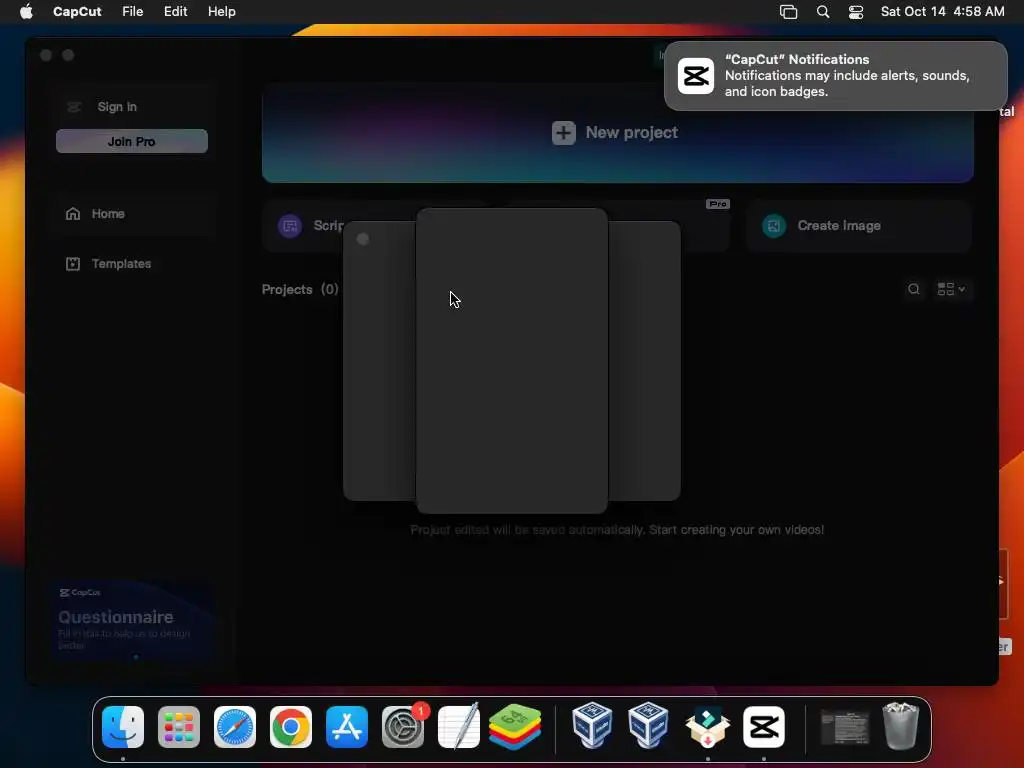Launch Google Chrome from the Dock

pos(291,727)
